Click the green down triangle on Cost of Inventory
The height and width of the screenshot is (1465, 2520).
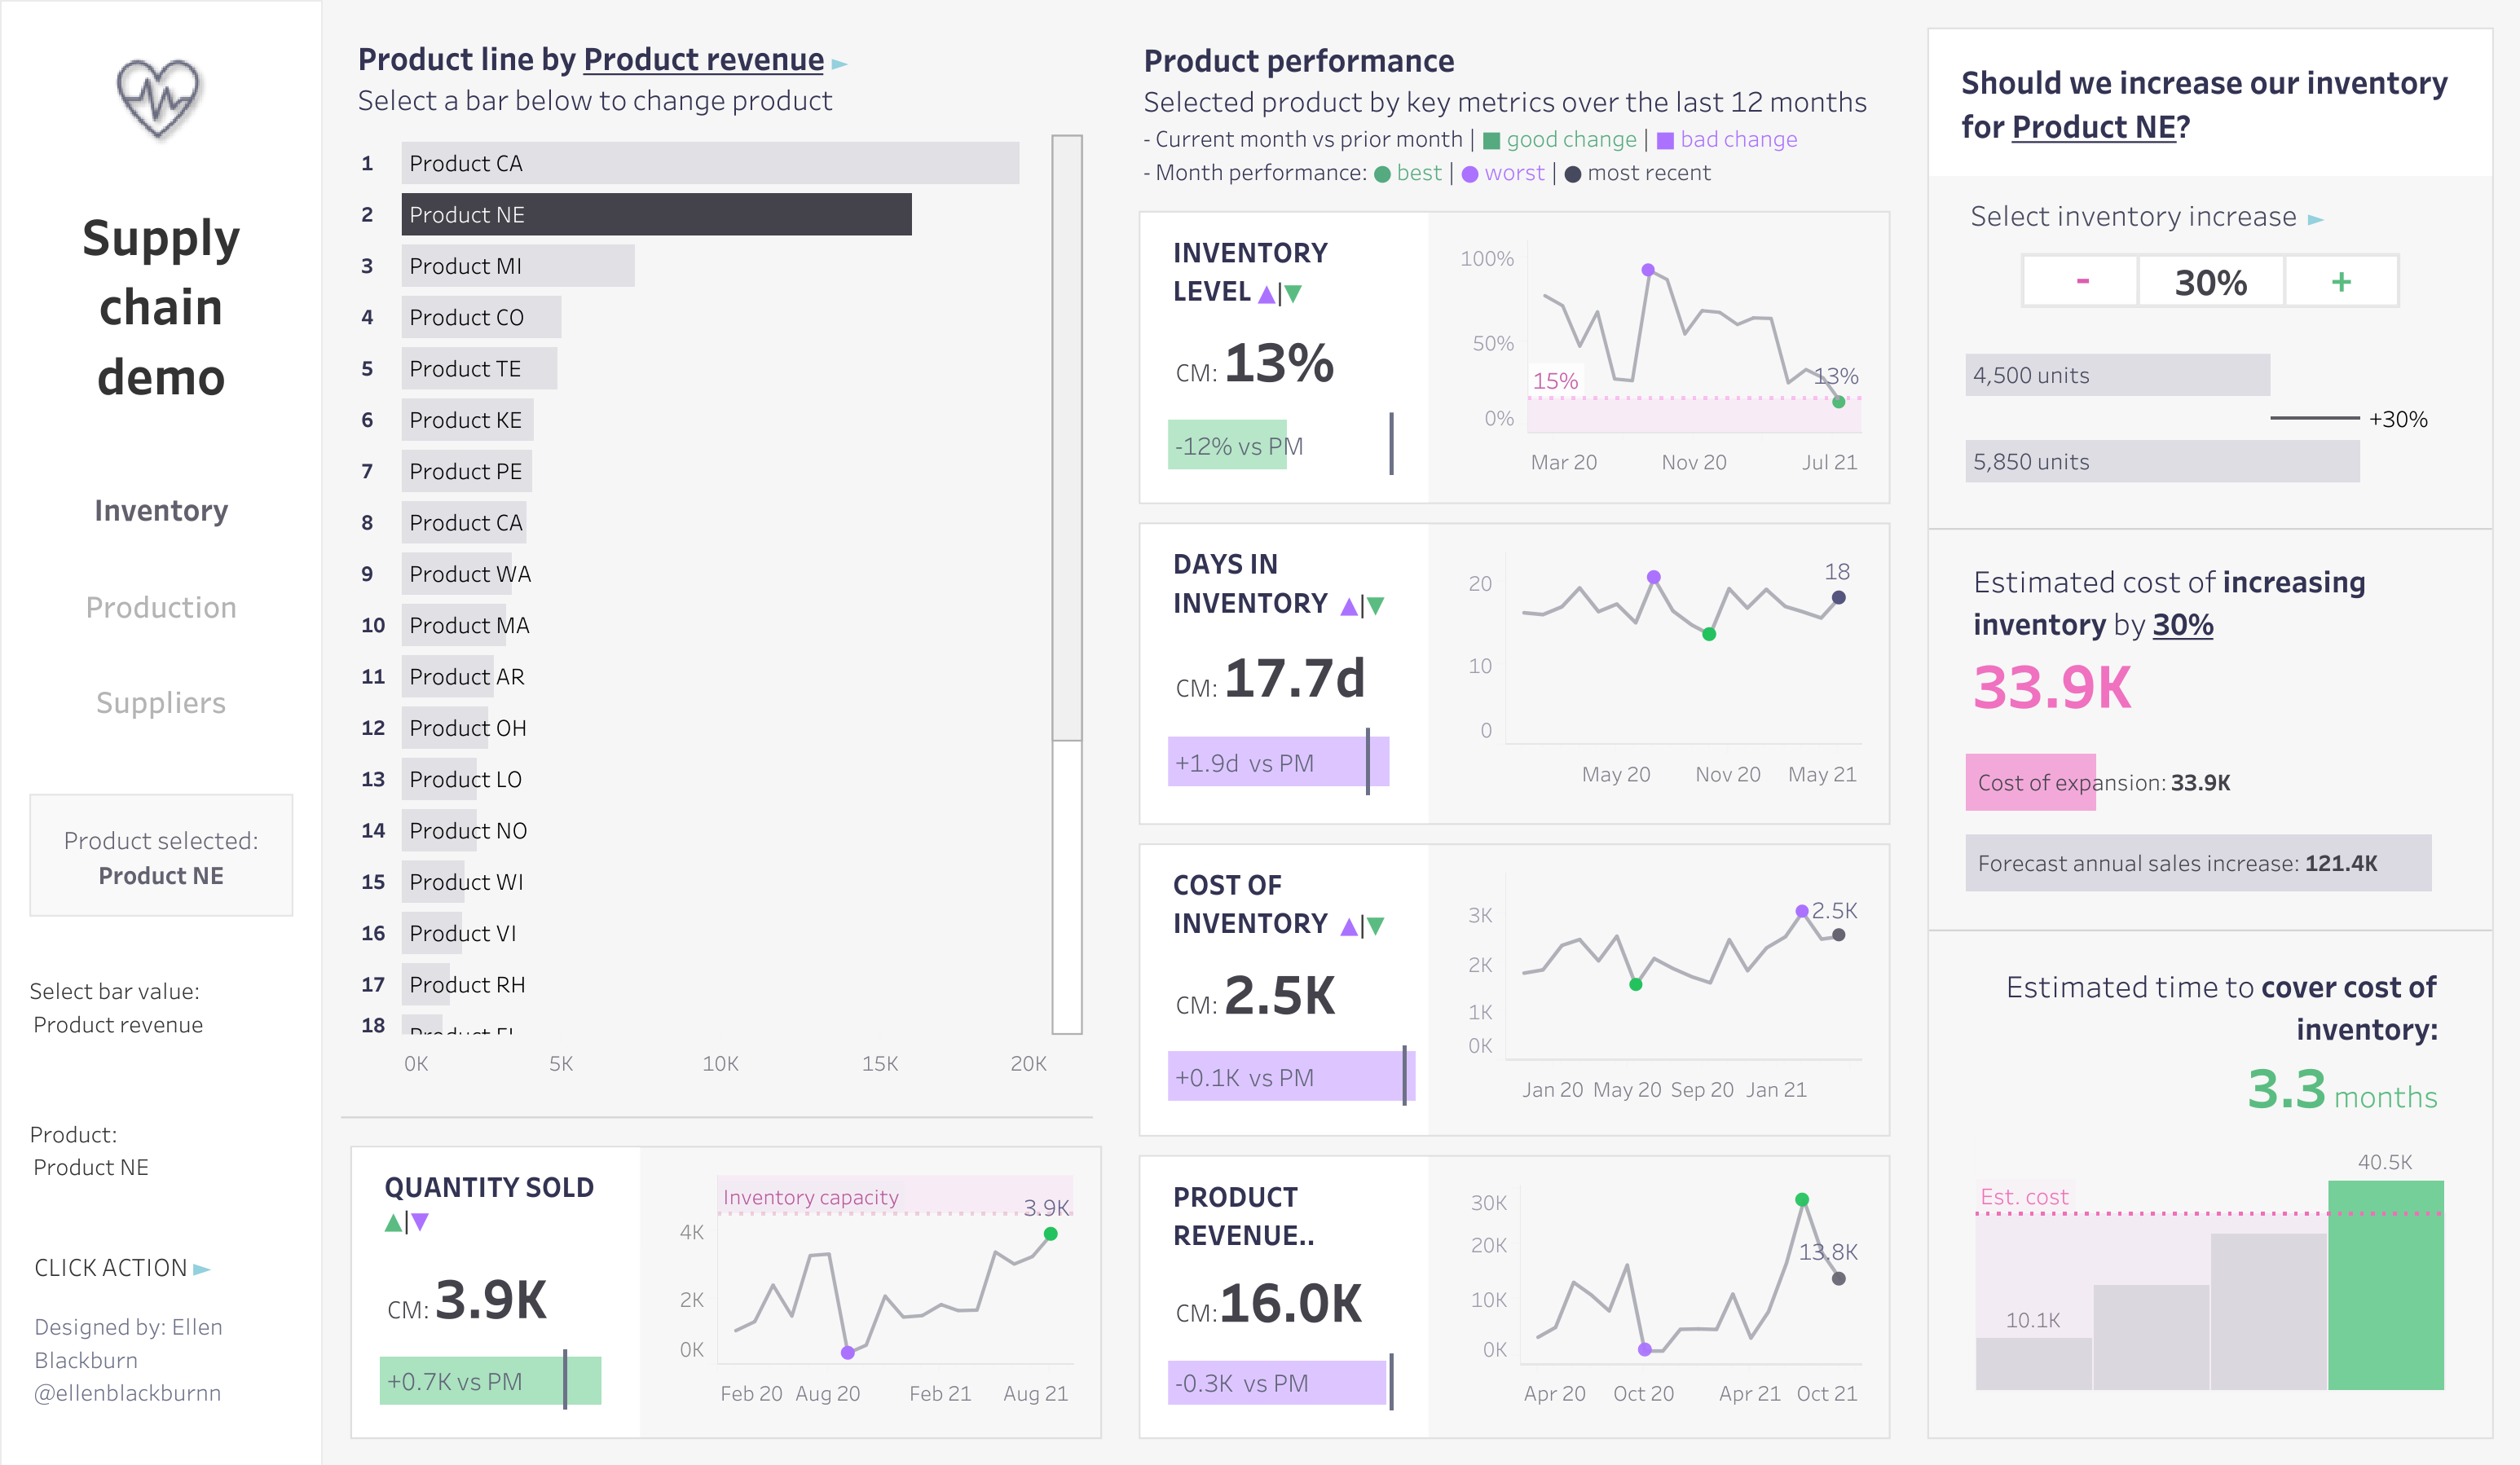pyautogui.click(x=1377, y=927)
